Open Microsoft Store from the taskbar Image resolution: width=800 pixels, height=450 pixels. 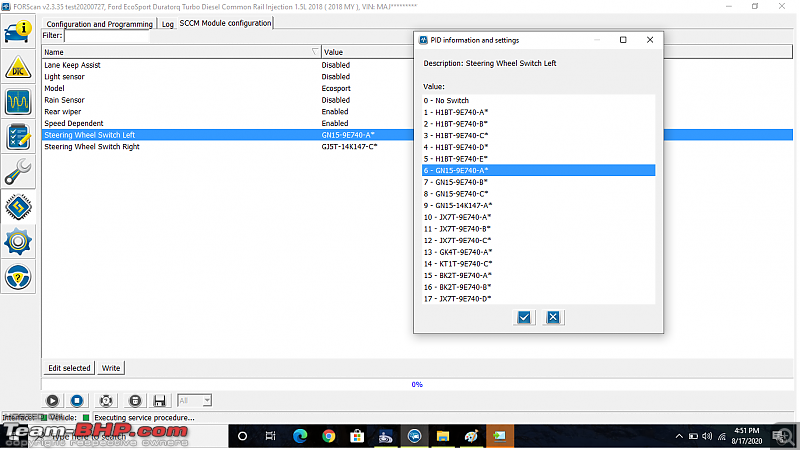coord(357,436)
